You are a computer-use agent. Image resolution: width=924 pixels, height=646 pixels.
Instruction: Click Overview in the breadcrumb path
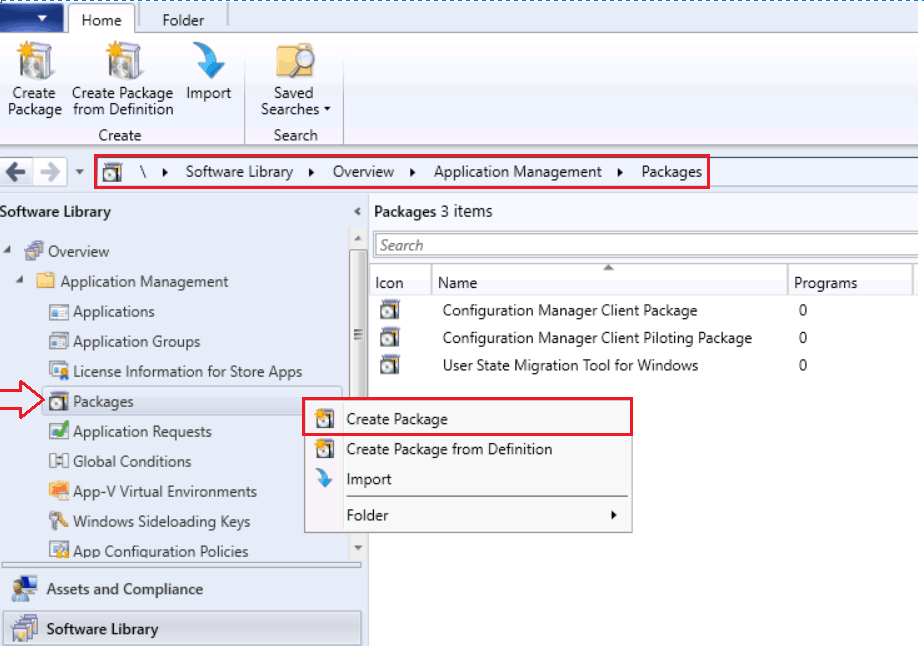(363, 172)
